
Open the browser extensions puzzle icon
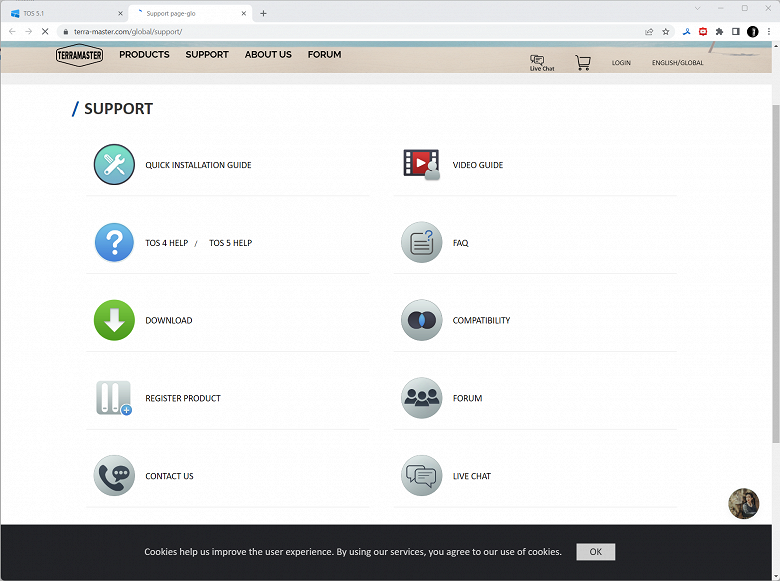pos(719,31)
